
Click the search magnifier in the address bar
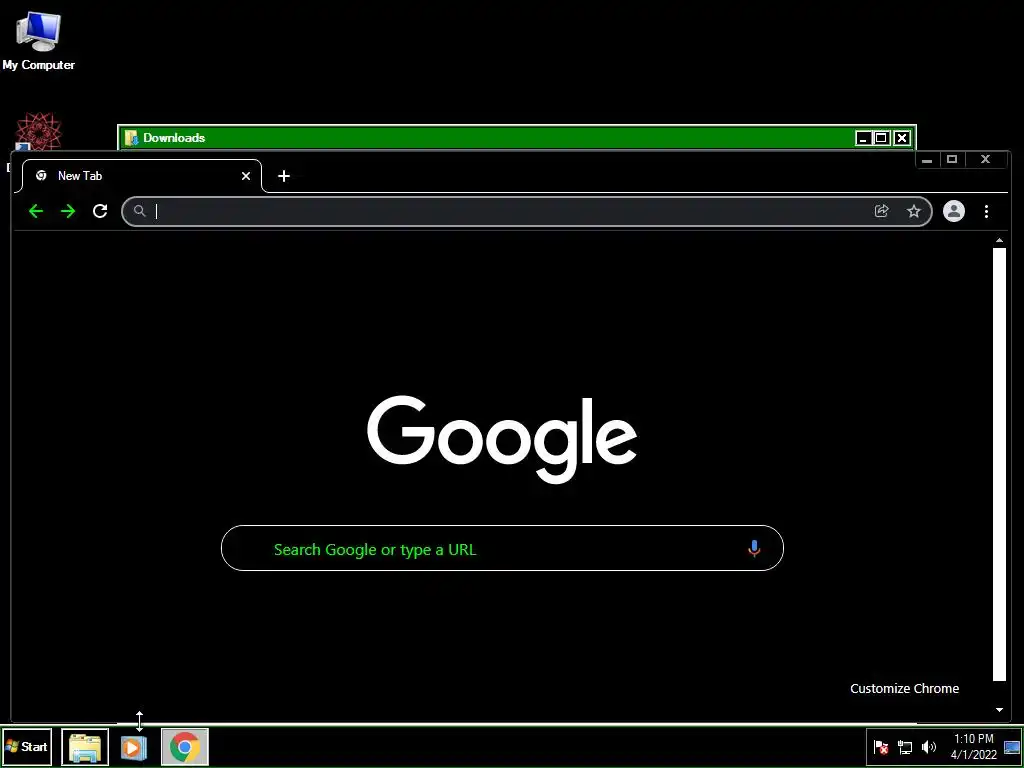click(139, 211)
